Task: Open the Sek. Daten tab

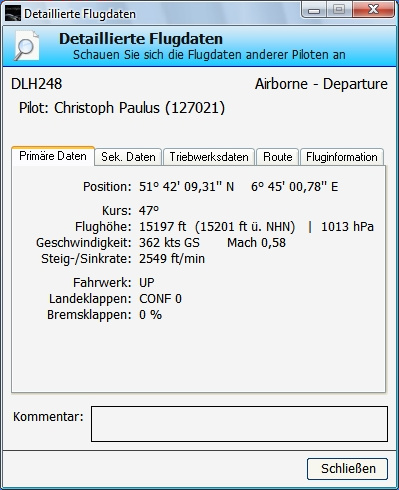Action: coord(128,157)
